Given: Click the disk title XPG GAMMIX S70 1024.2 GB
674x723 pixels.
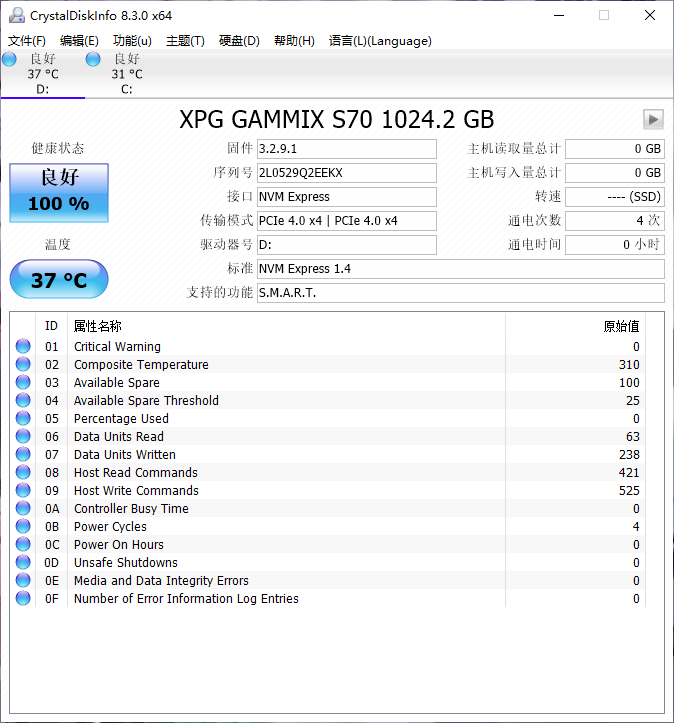Looking at the screenshot, I should coord(337,119).
